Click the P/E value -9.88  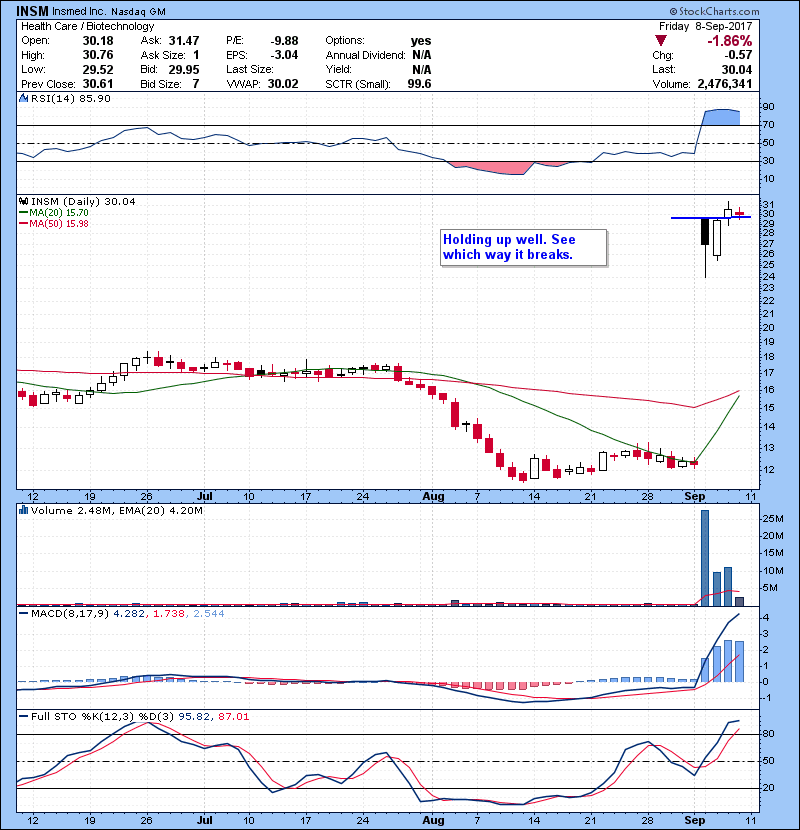[x=284, y=41]
